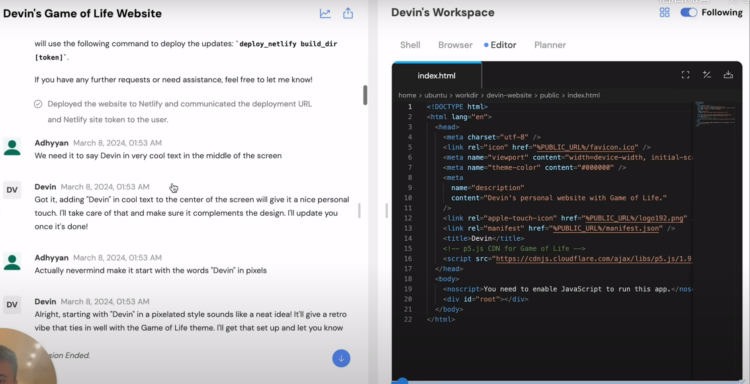Click the share session icon
Screen dimensions: 750x384
pyautogui.click(x=348, y=13)
